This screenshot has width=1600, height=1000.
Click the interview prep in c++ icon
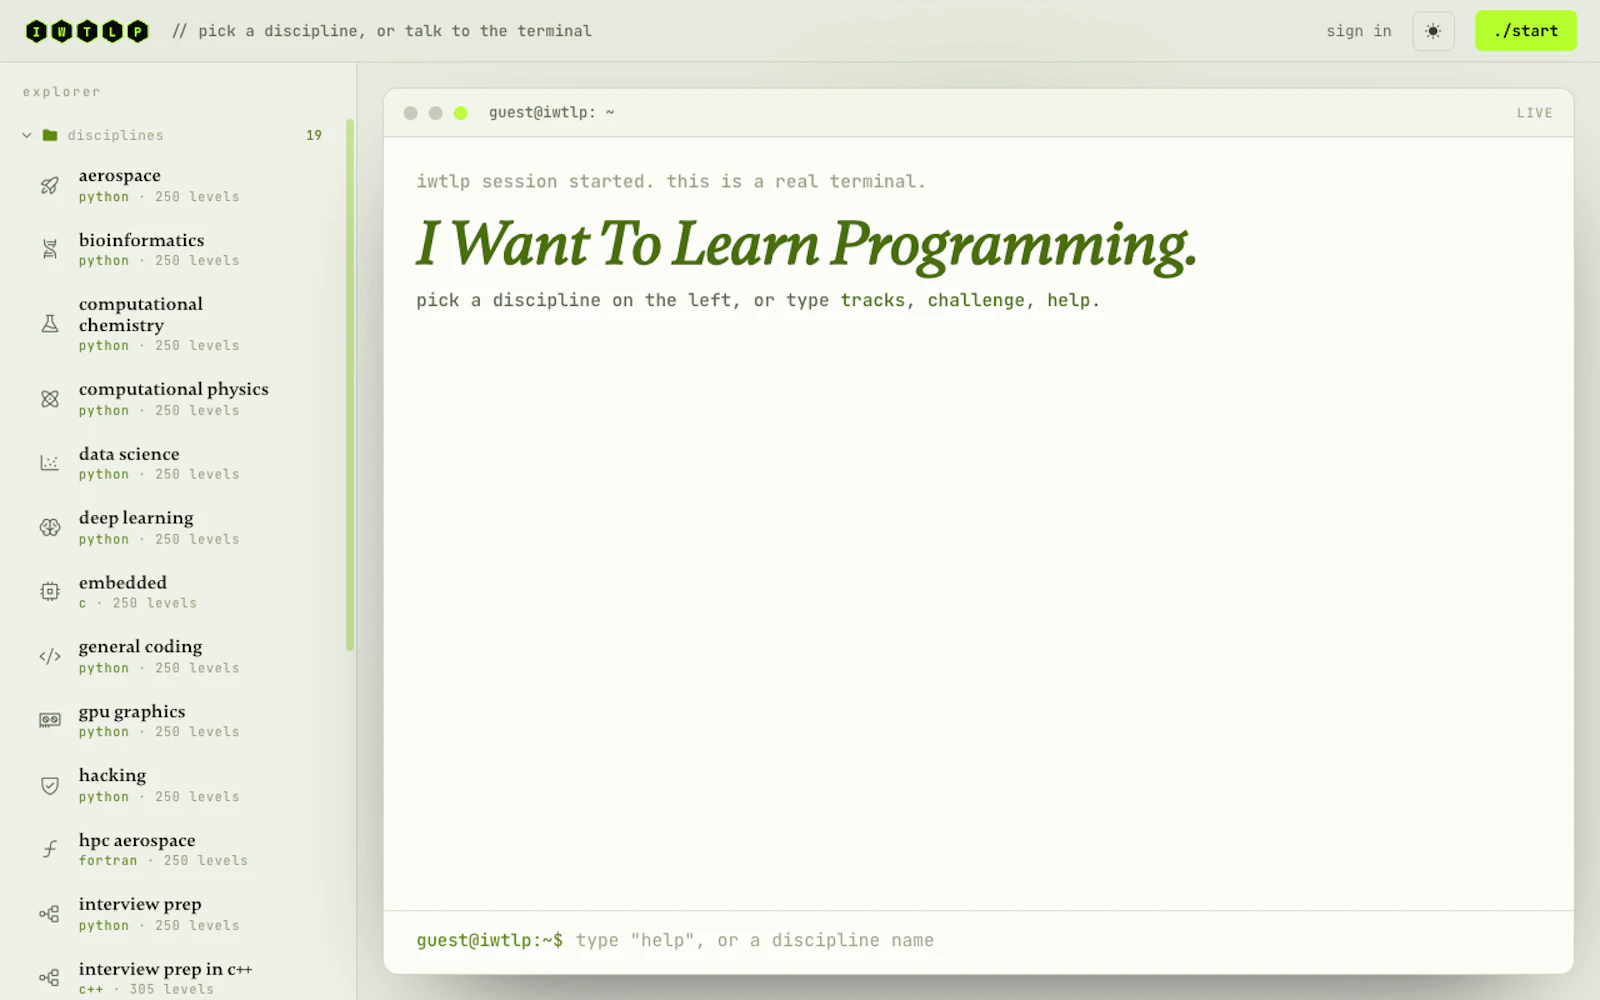coord(50,978)
